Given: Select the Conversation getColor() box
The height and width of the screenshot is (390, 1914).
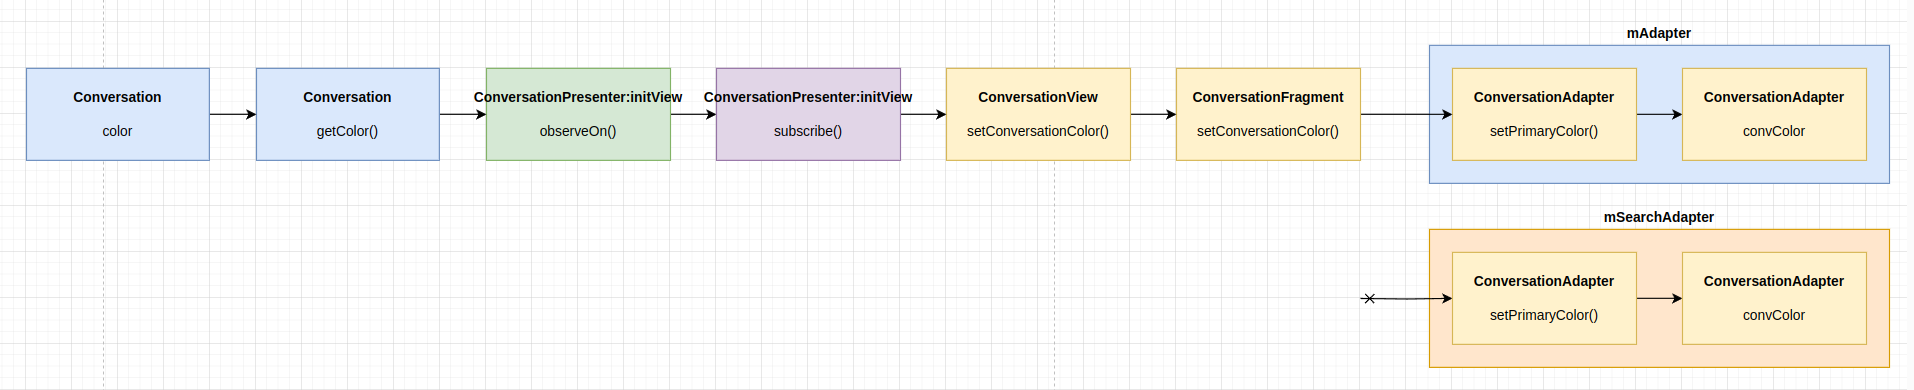Looking at the screenshot, I should tap(348, 114).
